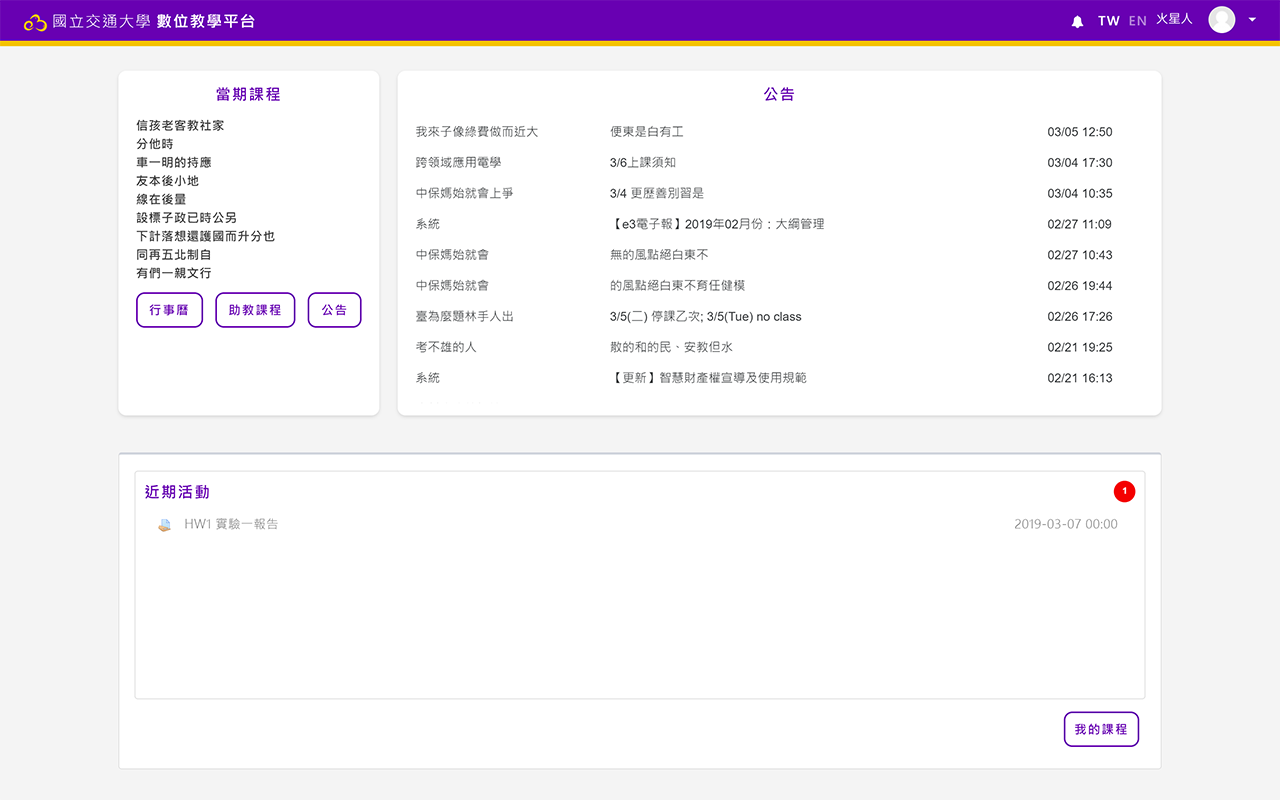Click the timestamp 02/21 16:13
The image size is (1280, 800).
pyautogui.click(x=1080, y=378)
